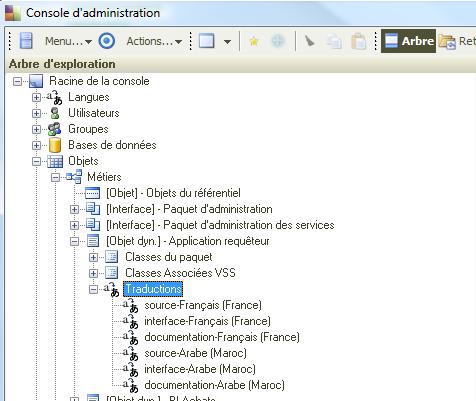The width and height of the screenshot is (476, 401).
Task: Select the Classes du paquet item
Action: [169, 257]
